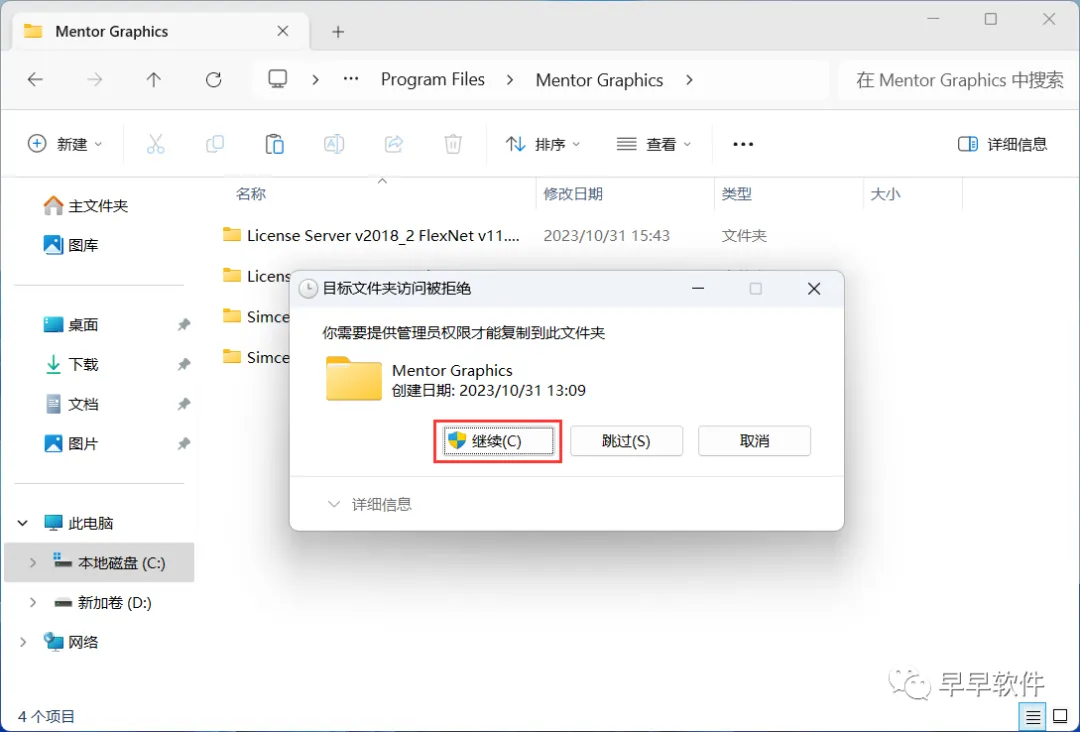Select License Server v2018_2 FlexNet folder

point(372,236)
